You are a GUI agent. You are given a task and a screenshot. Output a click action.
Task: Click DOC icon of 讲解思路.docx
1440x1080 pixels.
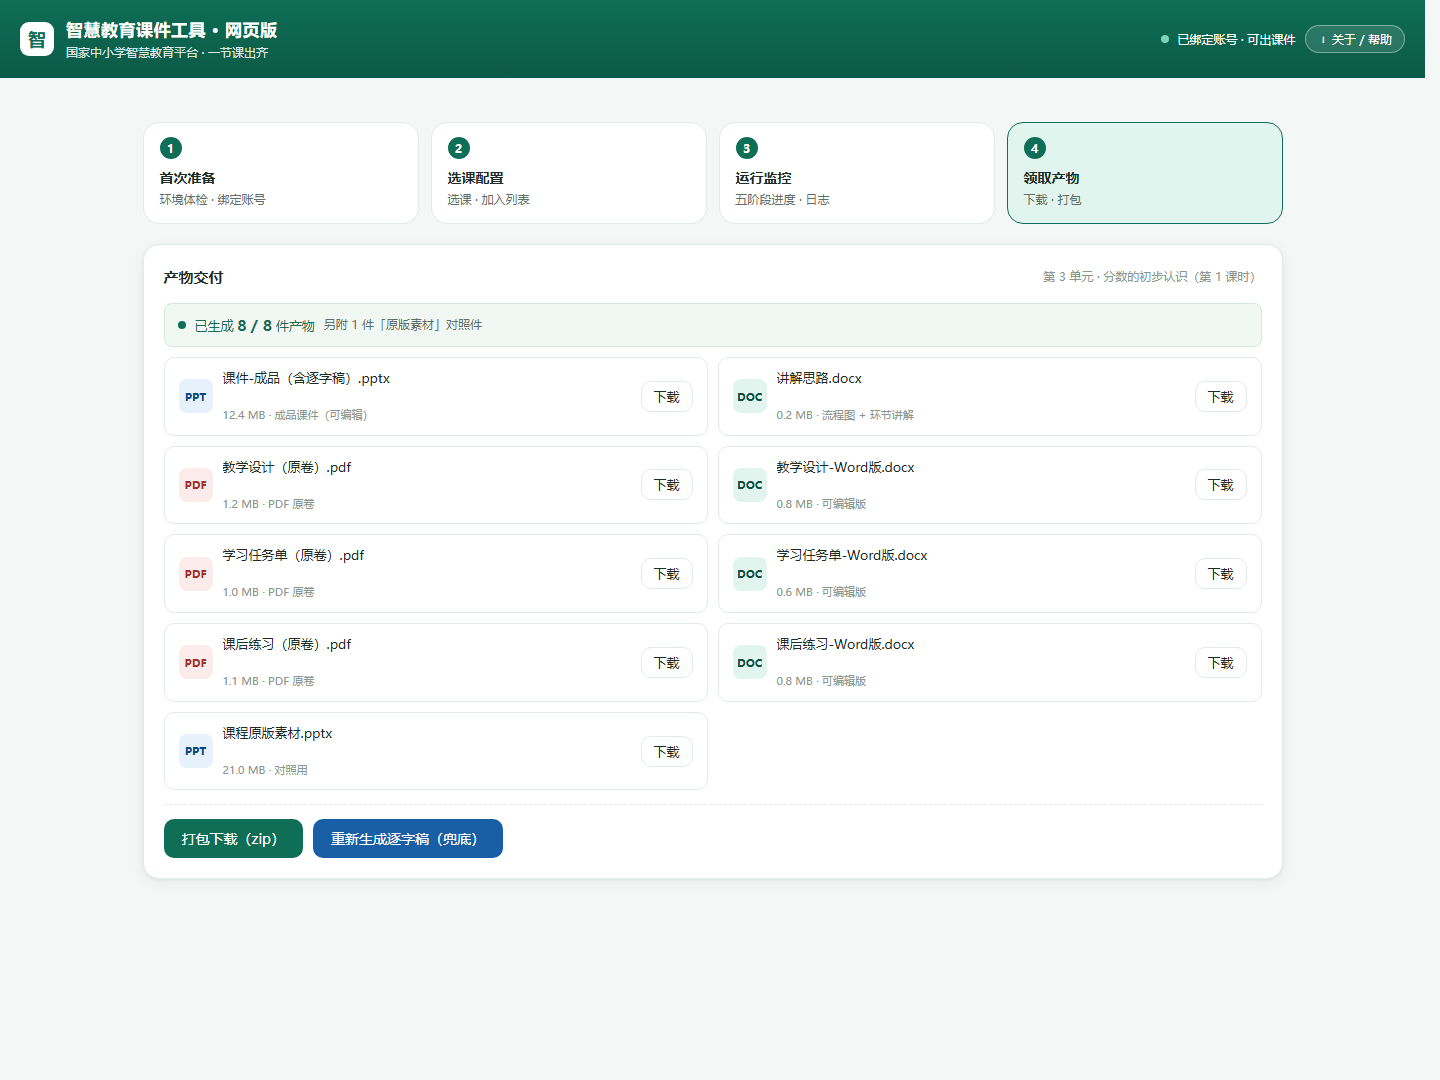[x=750, y=397]
